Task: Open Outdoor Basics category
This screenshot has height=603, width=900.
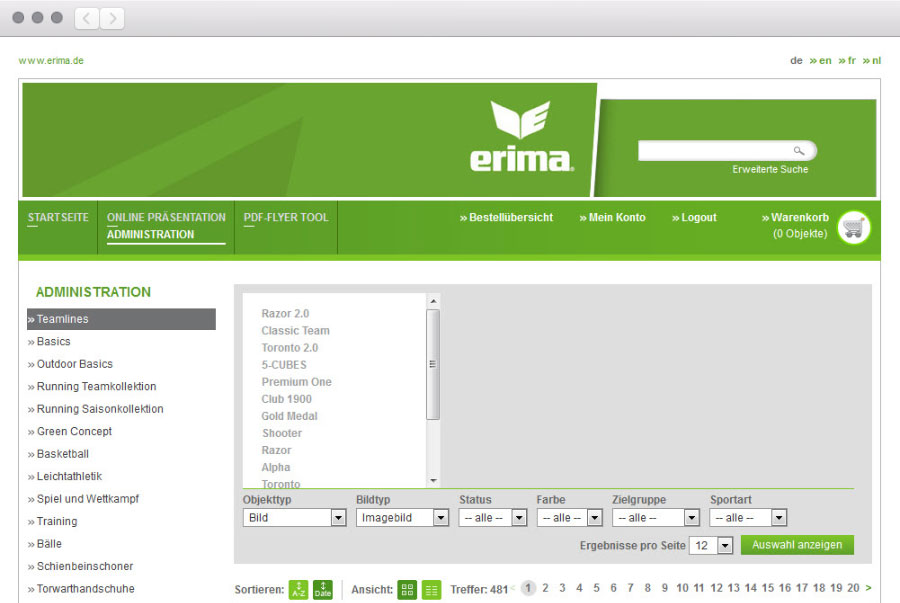Action: pos(70,364)
